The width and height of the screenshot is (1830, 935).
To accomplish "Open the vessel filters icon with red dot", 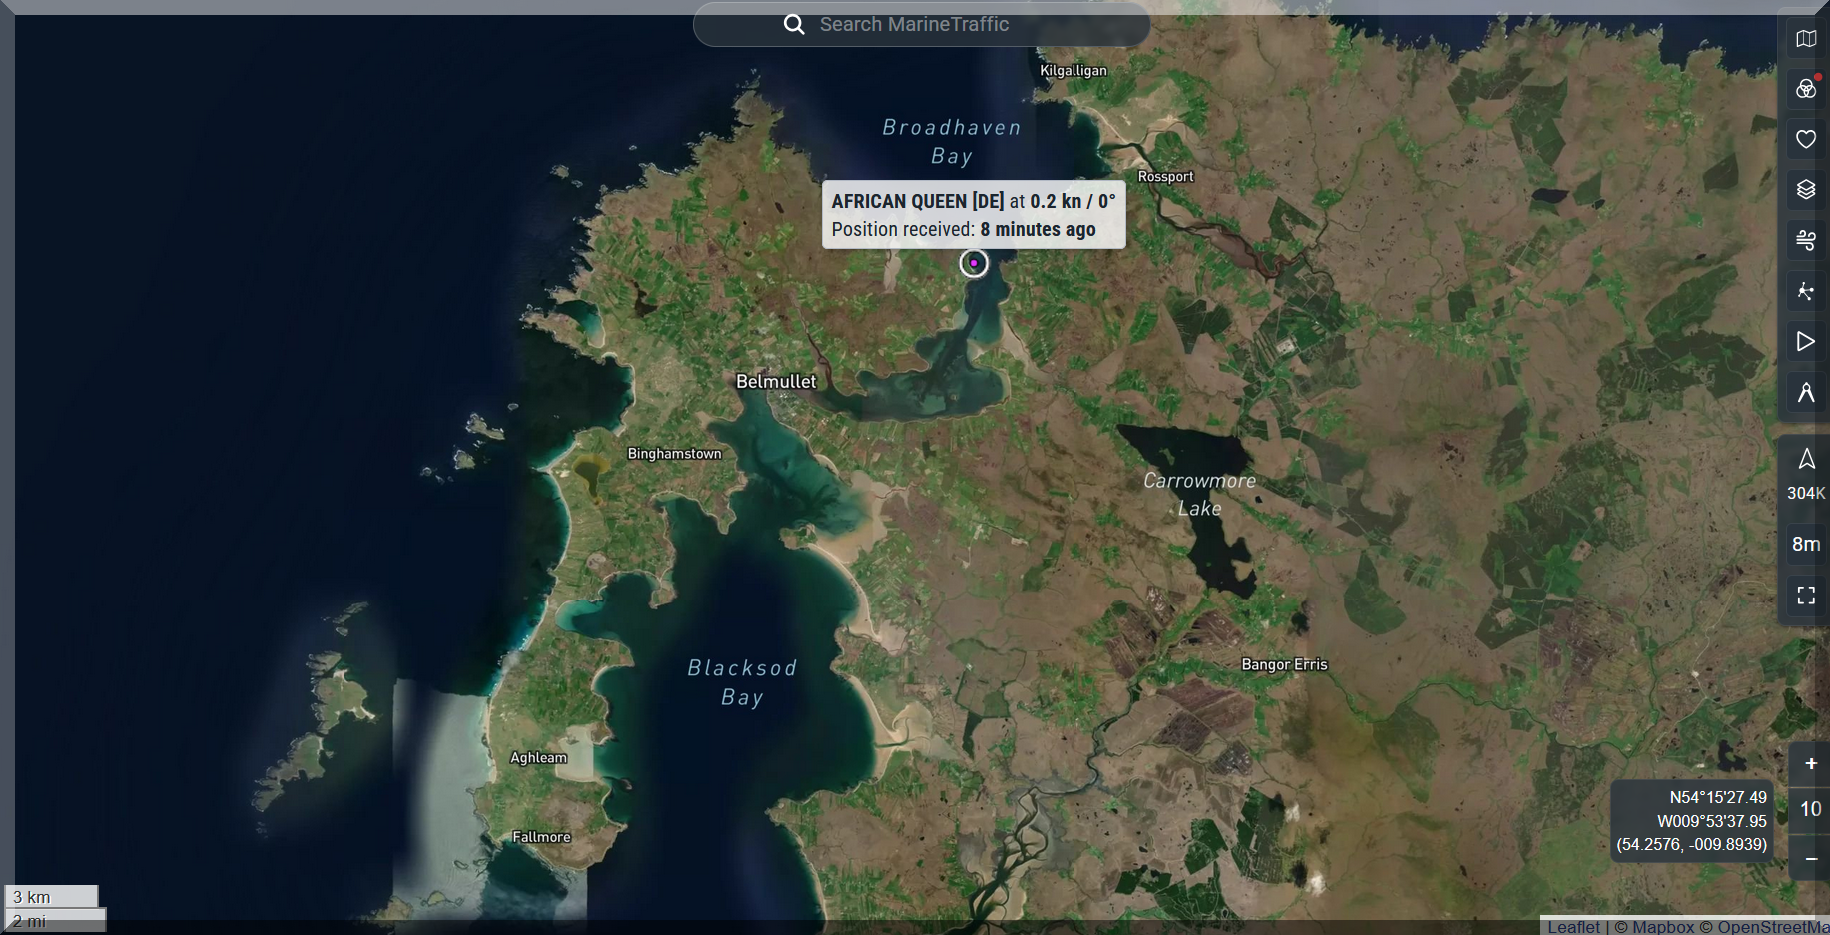I will click(1805, 89).
